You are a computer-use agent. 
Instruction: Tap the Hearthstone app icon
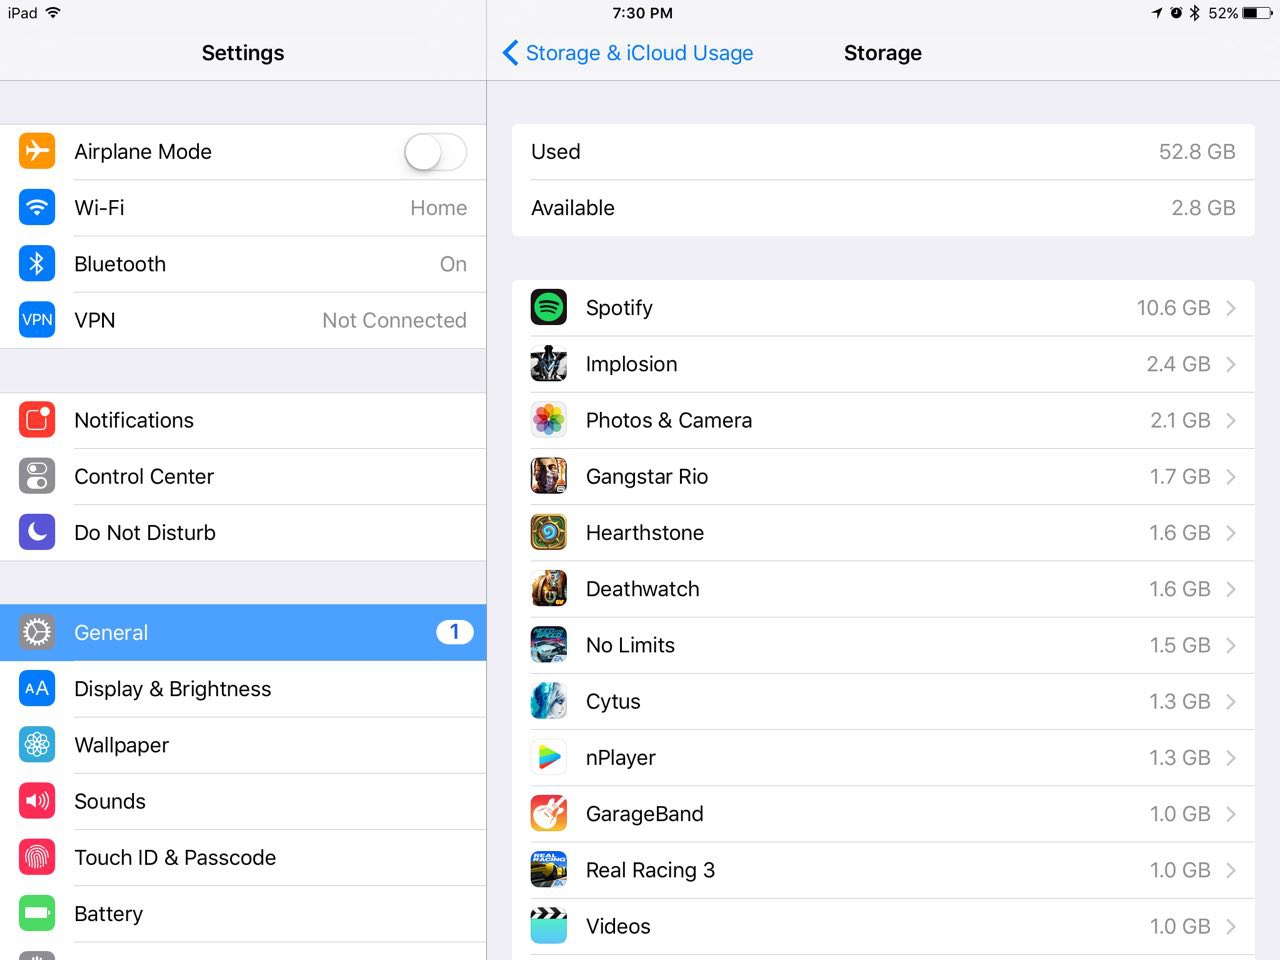point(549,532)
